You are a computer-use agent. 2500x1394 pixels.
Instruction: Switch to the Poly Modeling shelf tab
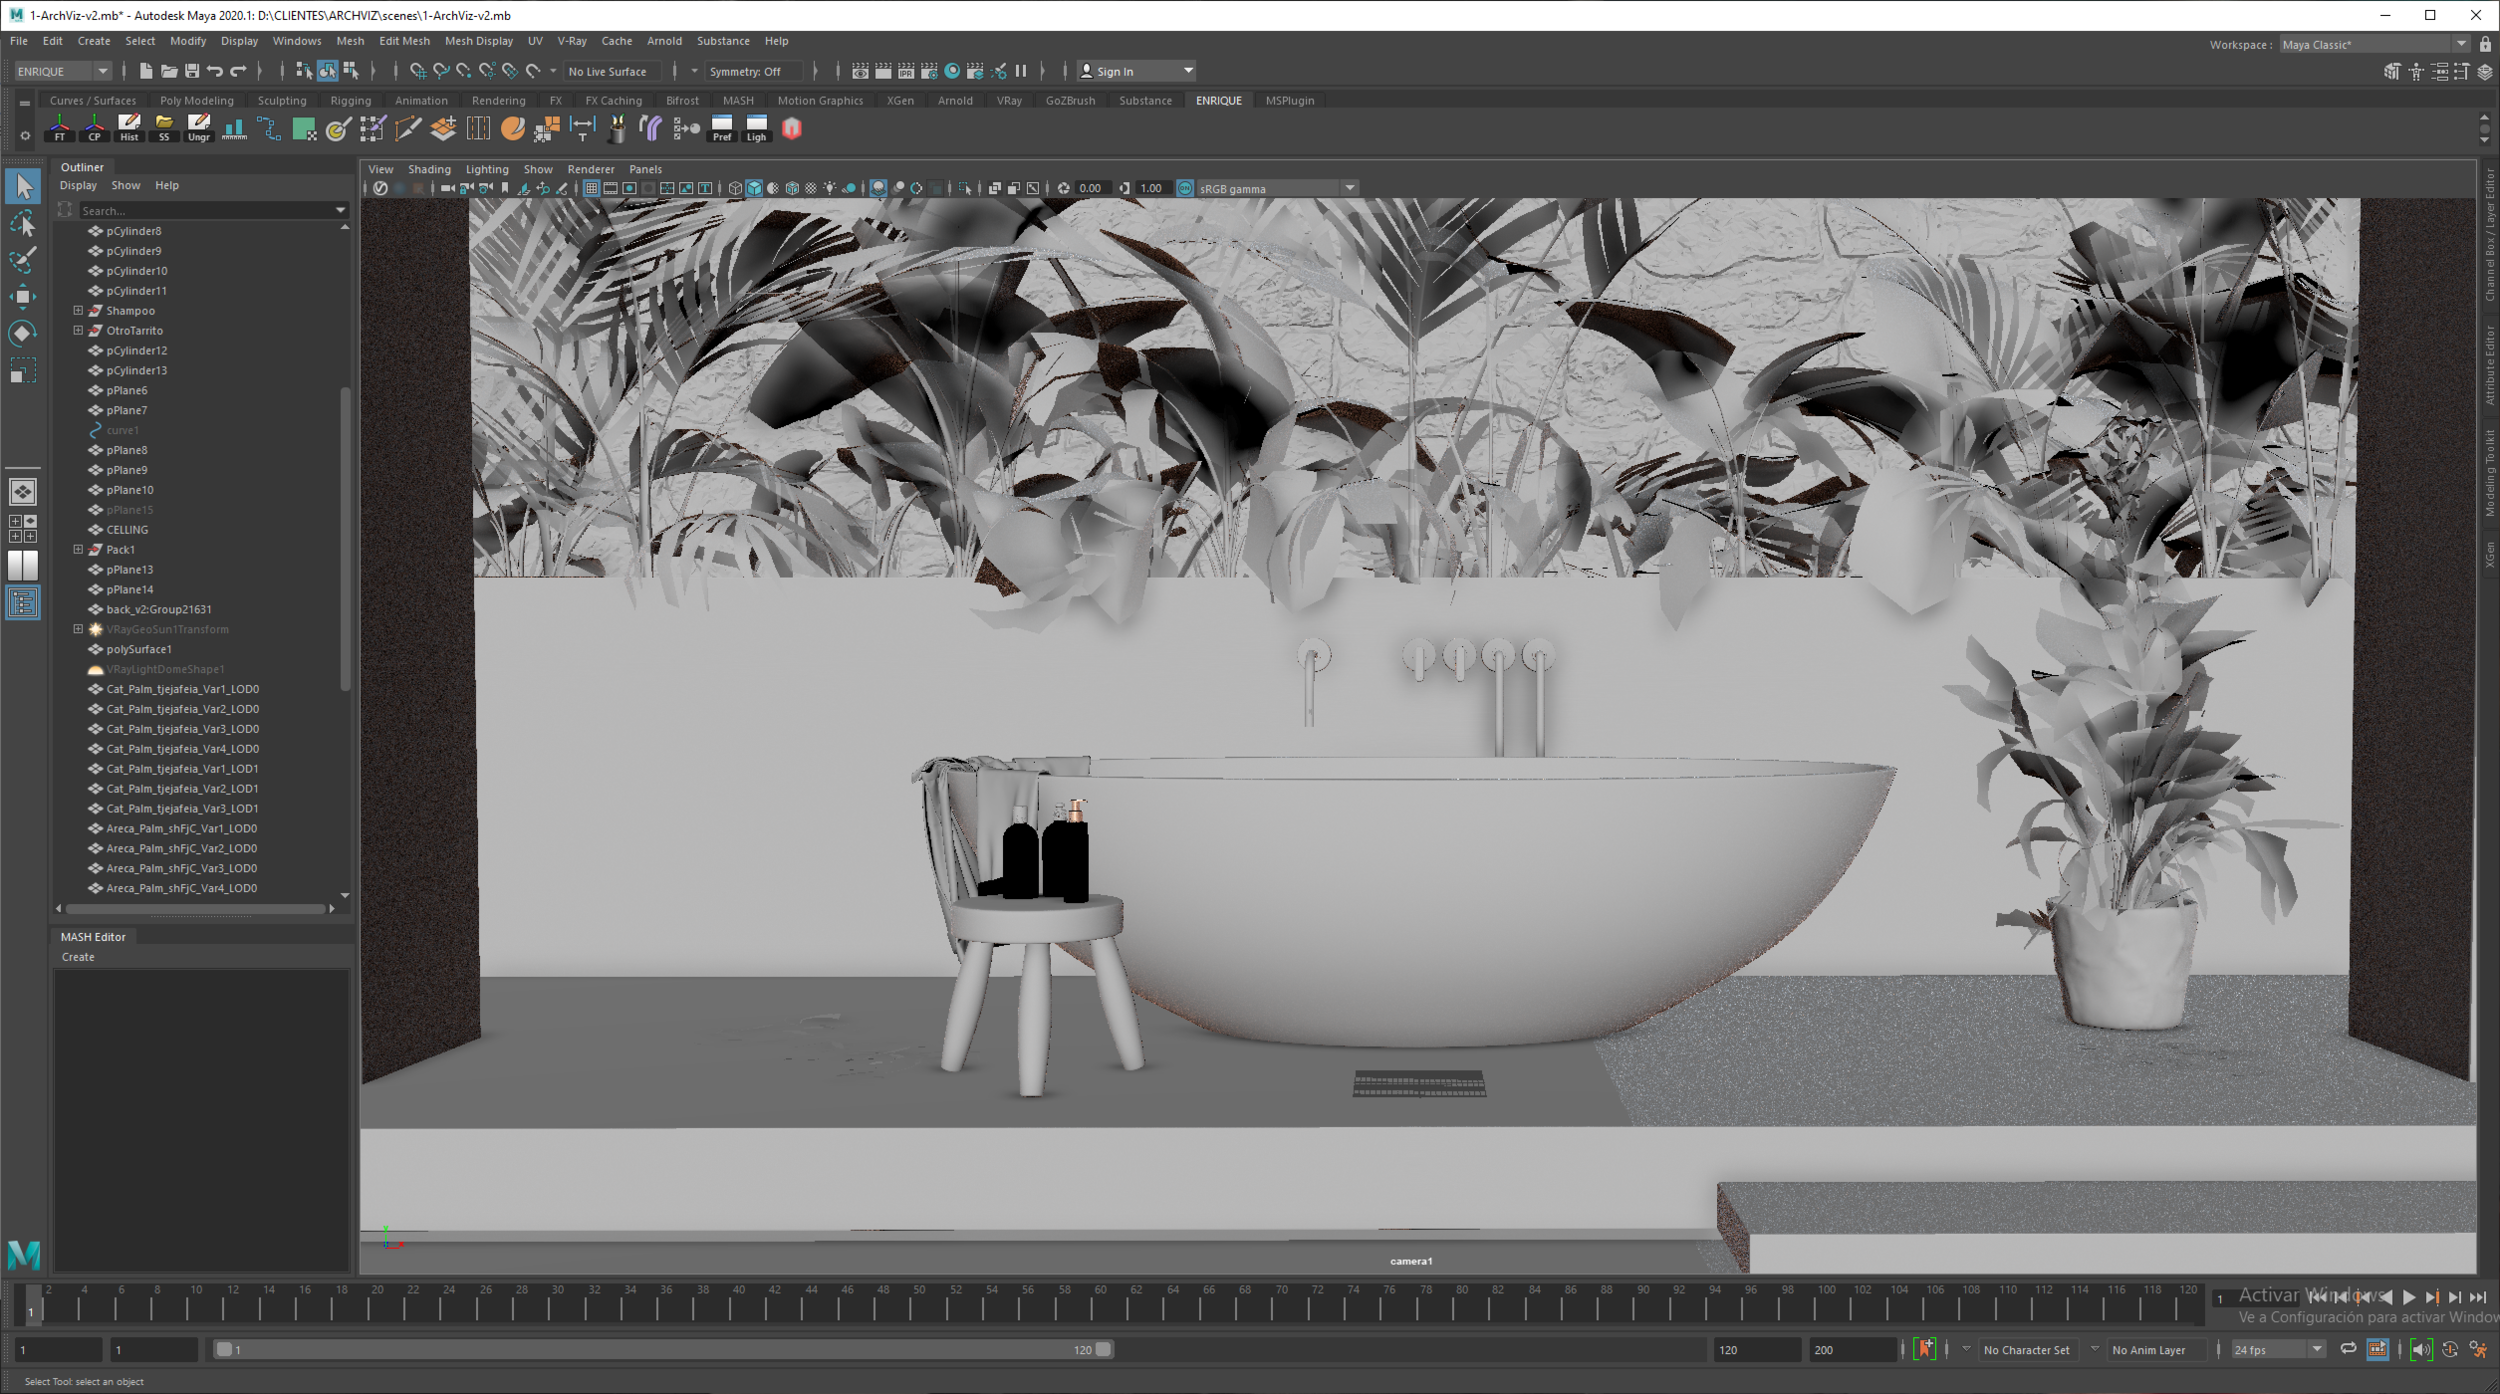click(x=196, y=100)
